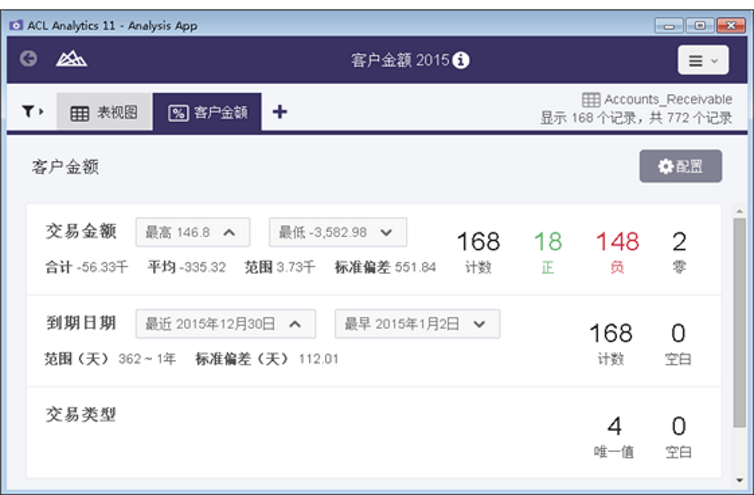The width and height of the screenshot is (754, 495).
Task: Expand the 最早 2015年1月2日 dropdown
Action: pyautogui.click(x=417, y=324)
